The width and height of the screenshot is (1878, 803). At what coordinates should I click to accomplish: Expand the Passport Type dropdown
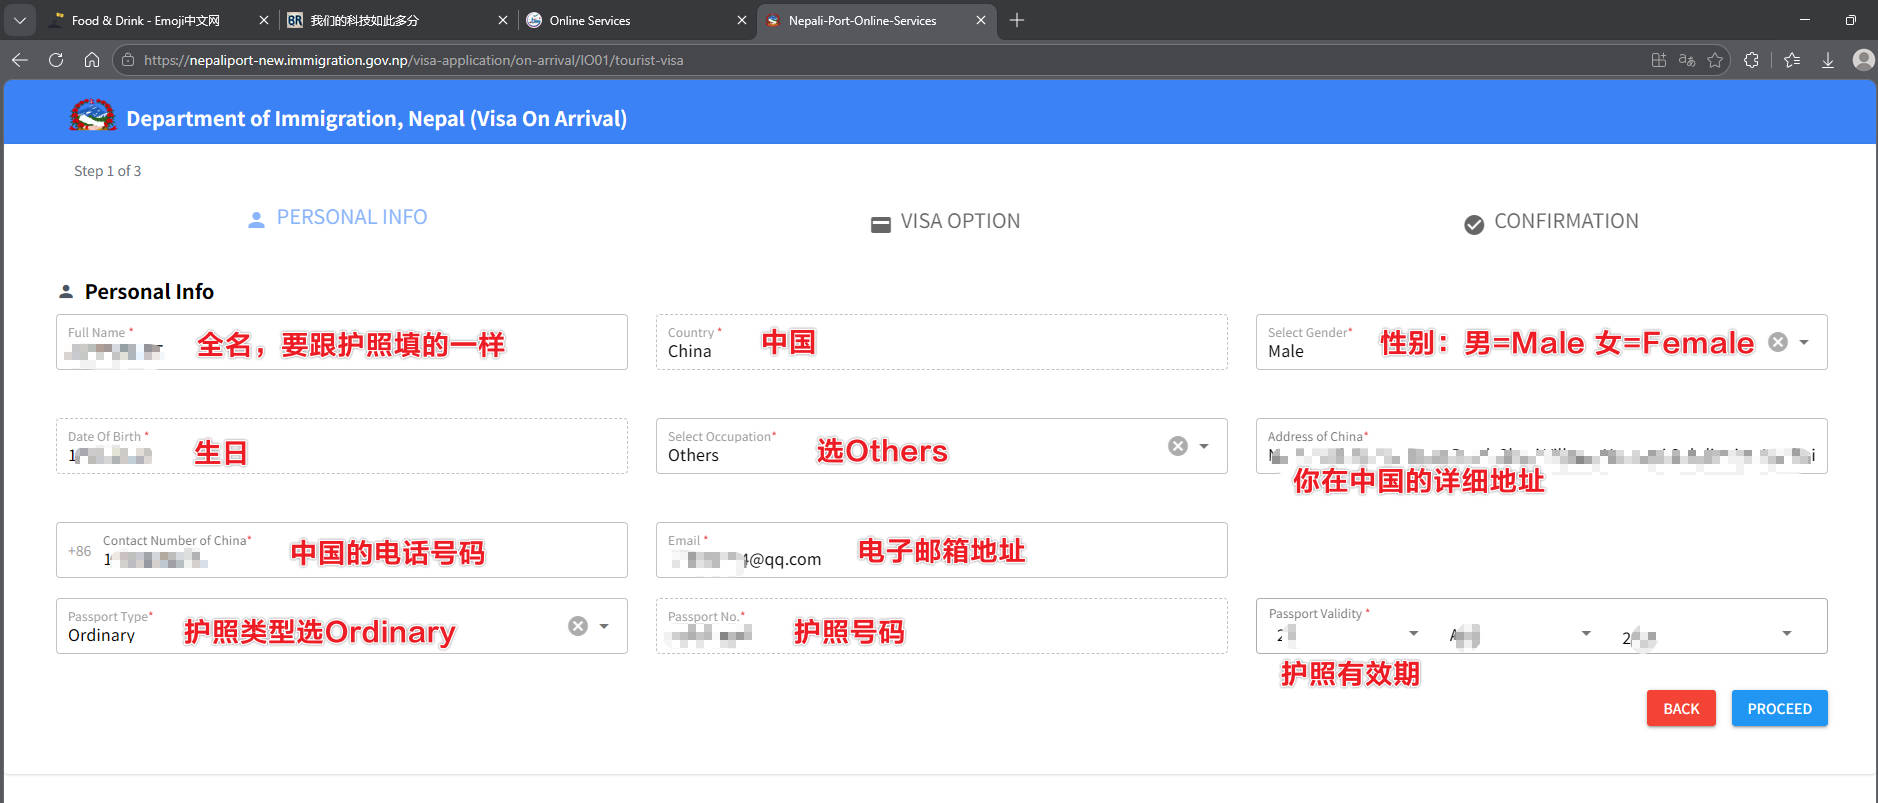pos(604,626)
